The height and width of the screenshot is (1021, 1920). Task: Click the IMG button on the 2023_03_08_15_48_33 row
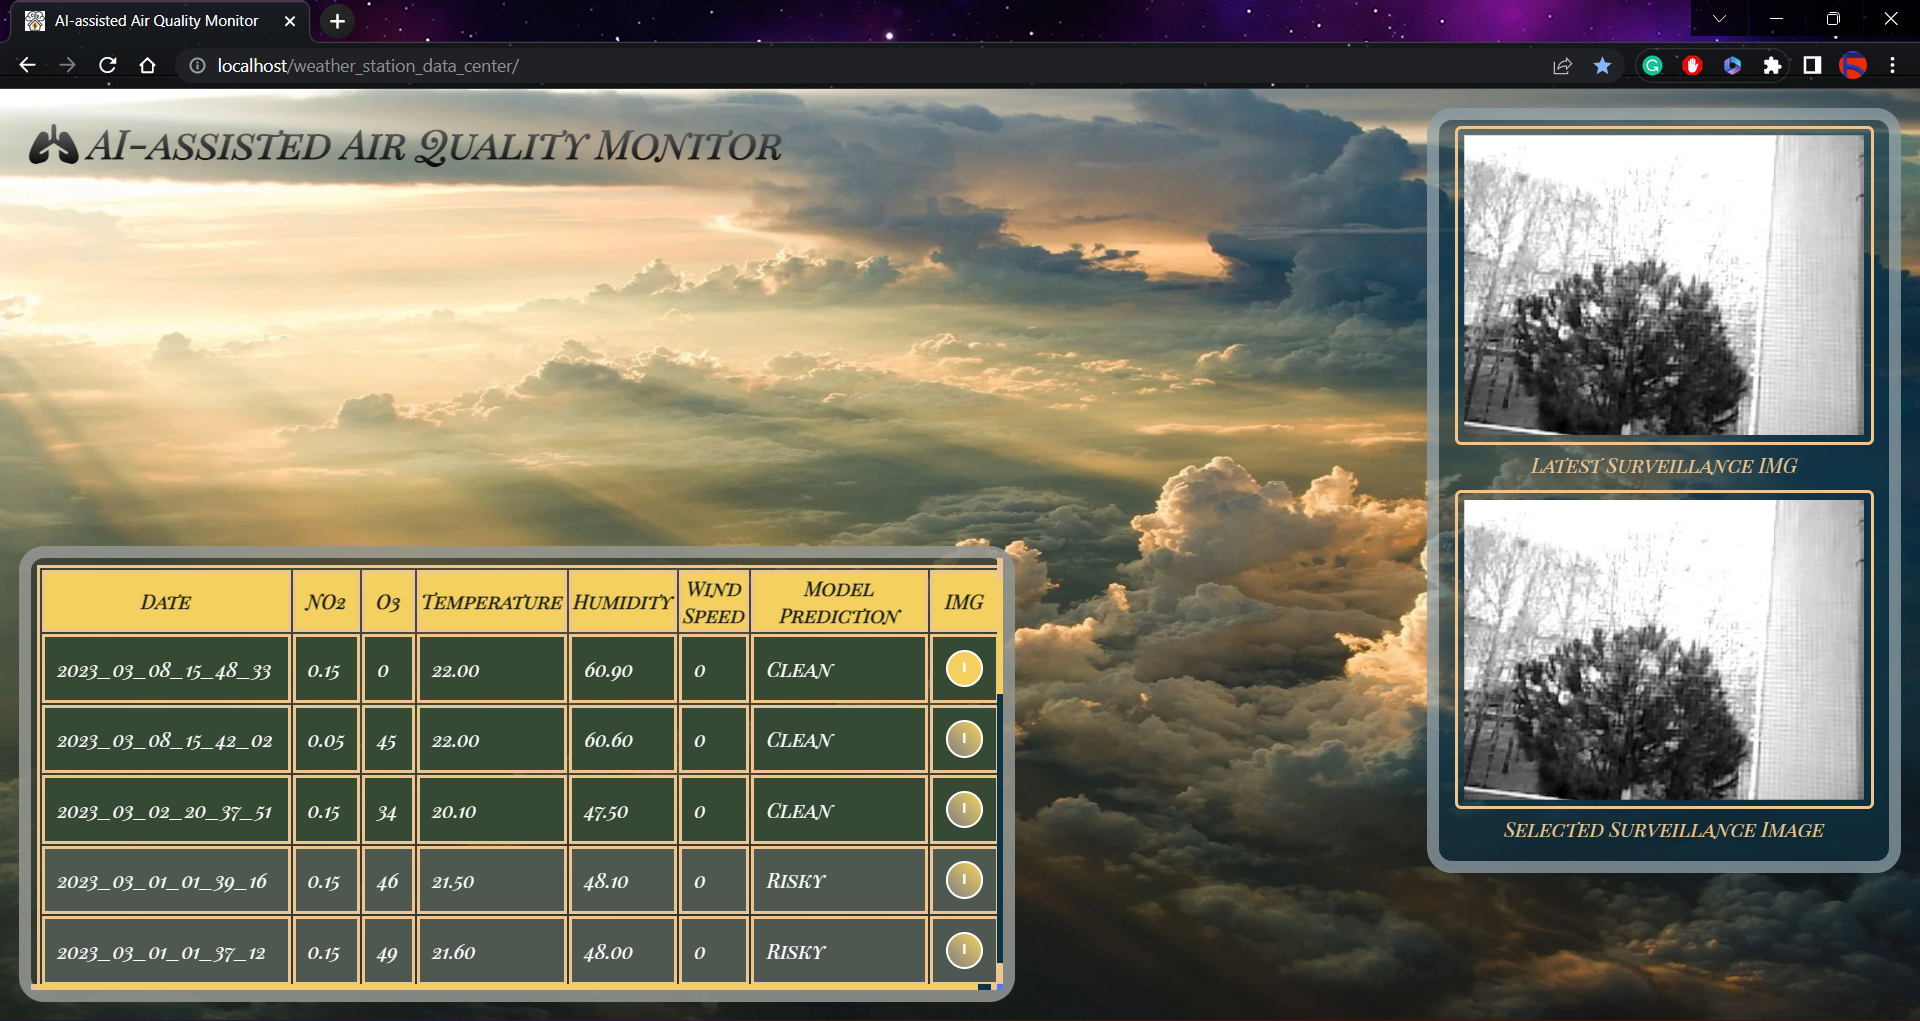[x=963, y=668]
